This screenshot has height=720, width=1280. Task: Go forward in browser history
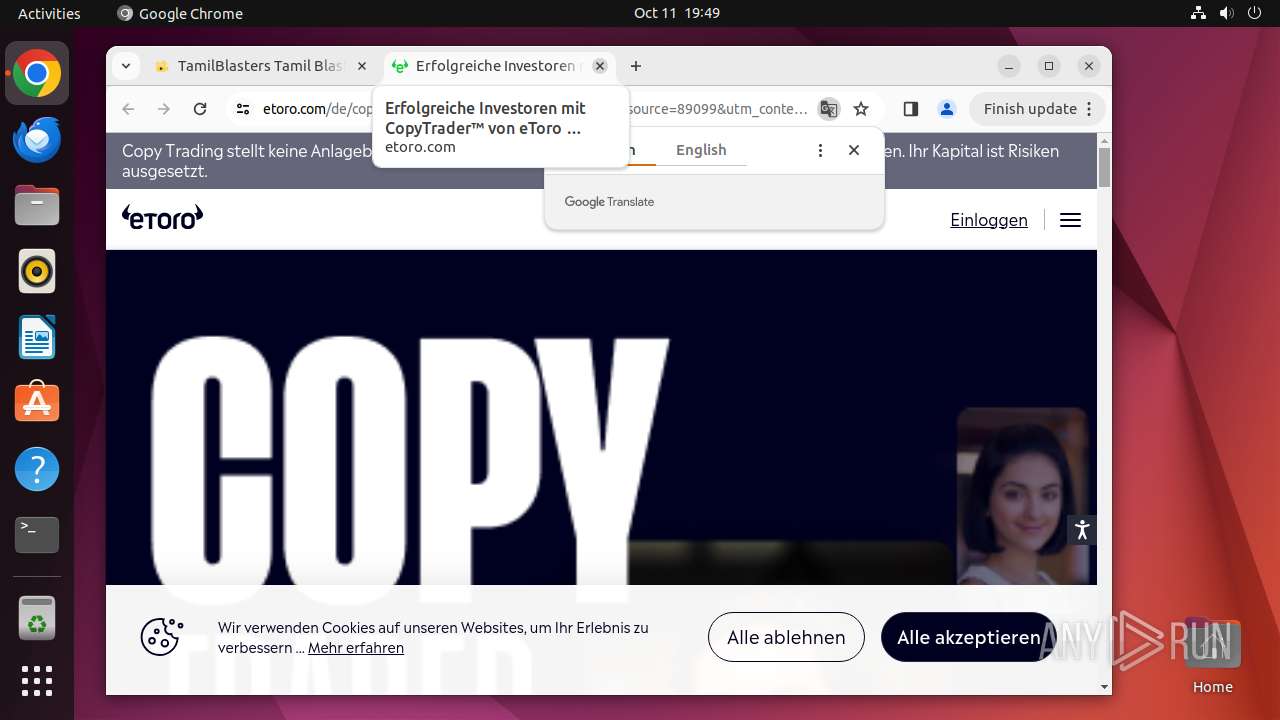164,109
